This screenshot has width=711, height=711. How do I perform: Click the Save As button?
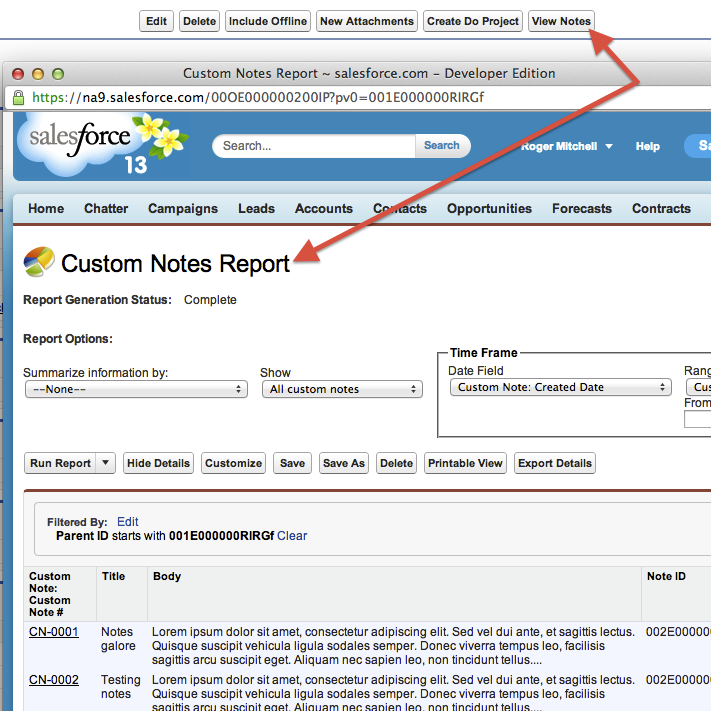(x=344, y=463)
